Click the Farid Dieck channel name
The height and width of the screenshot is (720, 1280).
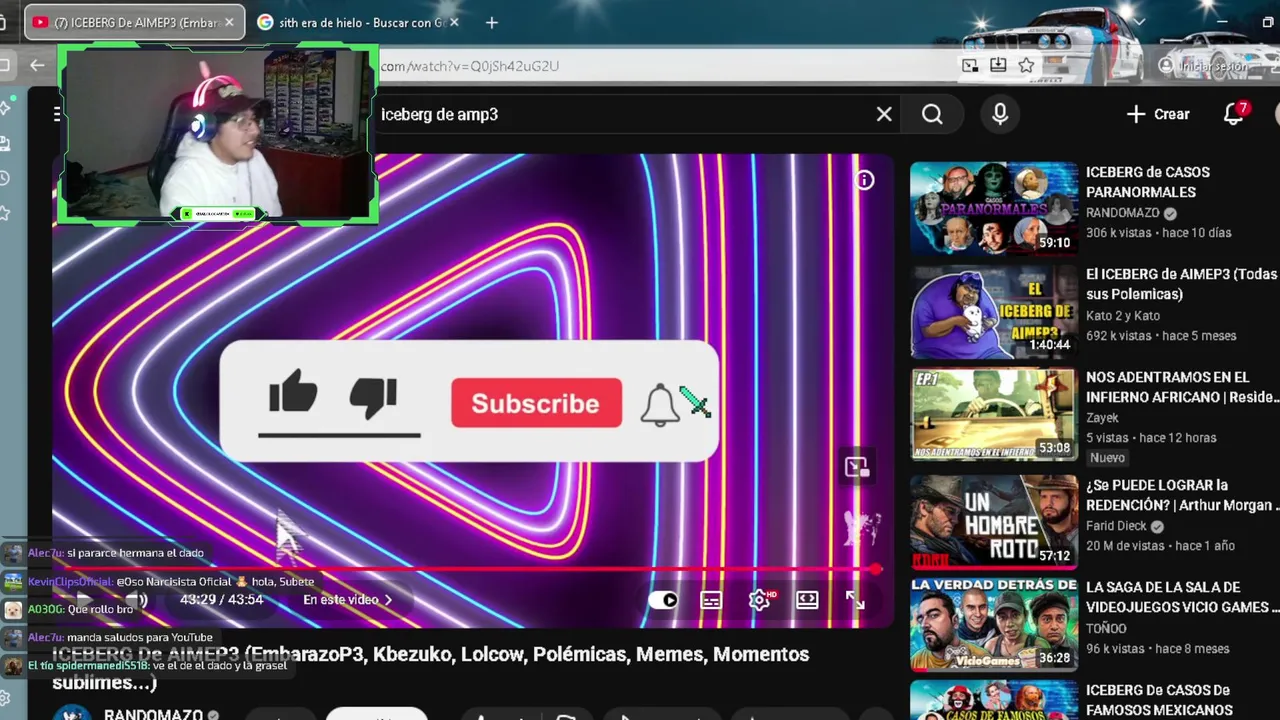[1117, 526]
